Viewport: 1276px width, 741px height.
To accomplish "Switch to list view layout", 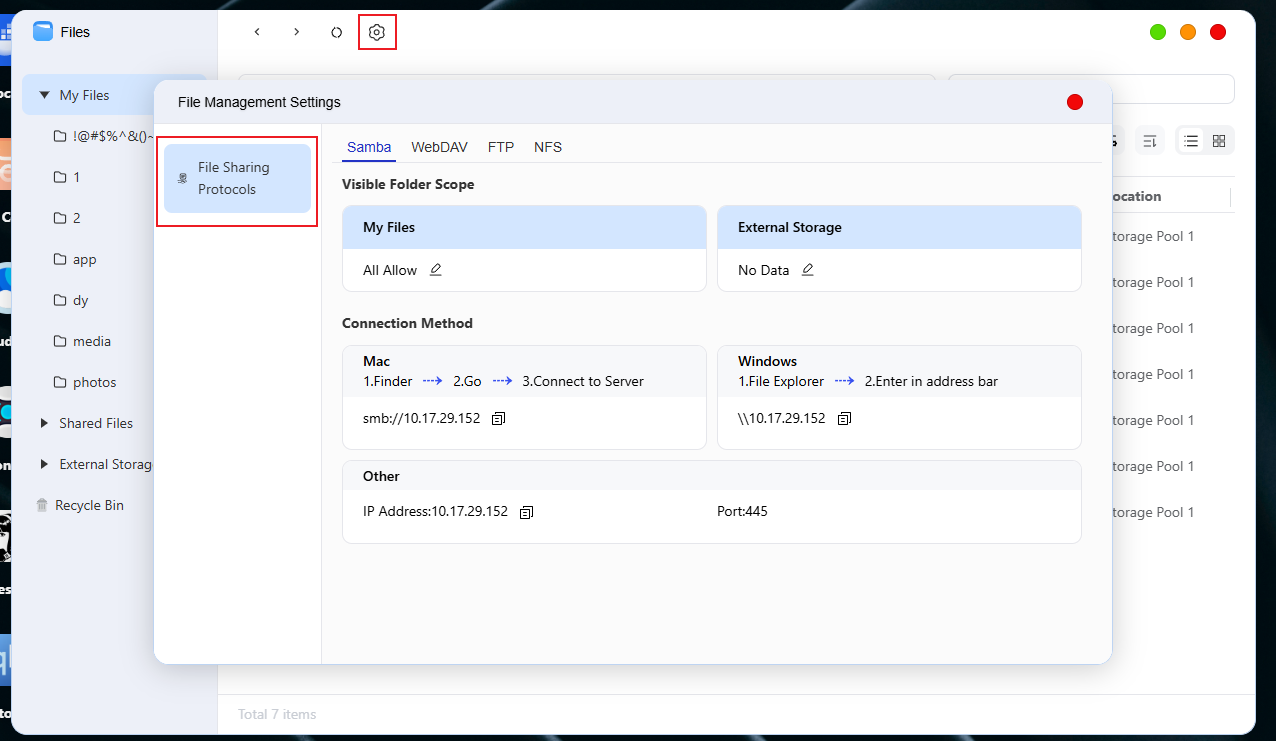I will point(1191,141).
